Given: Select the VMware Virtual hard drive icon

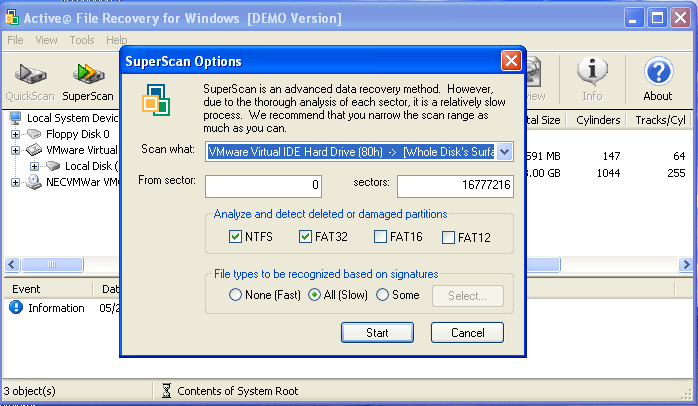Looking at the screenshot, I should tap(34, 150).
